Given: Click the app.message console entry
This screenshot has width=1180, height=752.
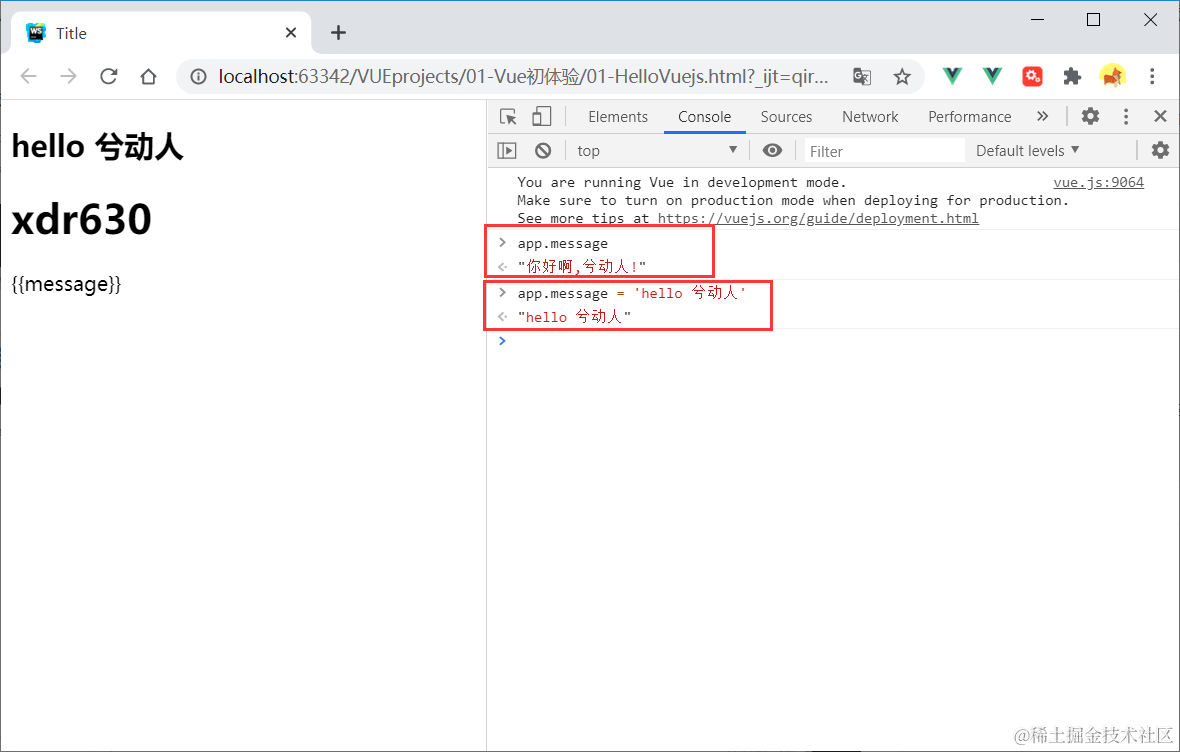Looking at the screenshot, I should coord(562,243).
